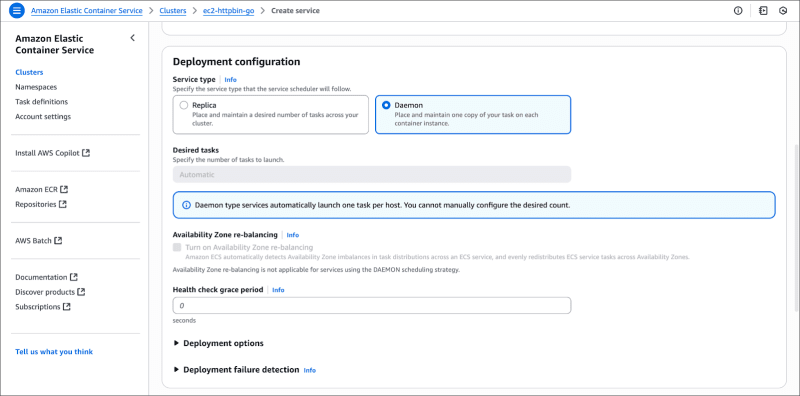Open the tutorials panel icon in header
This screenshot has width=800, height=396.
tap(763, 11)
